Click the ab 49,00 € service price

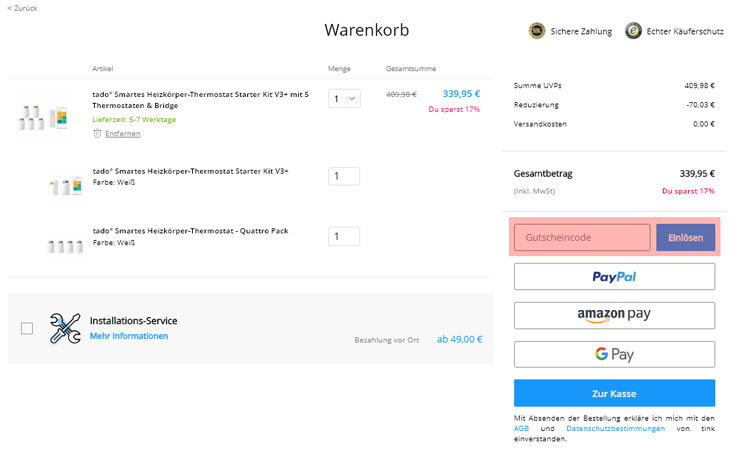click(x=459, y=339)
